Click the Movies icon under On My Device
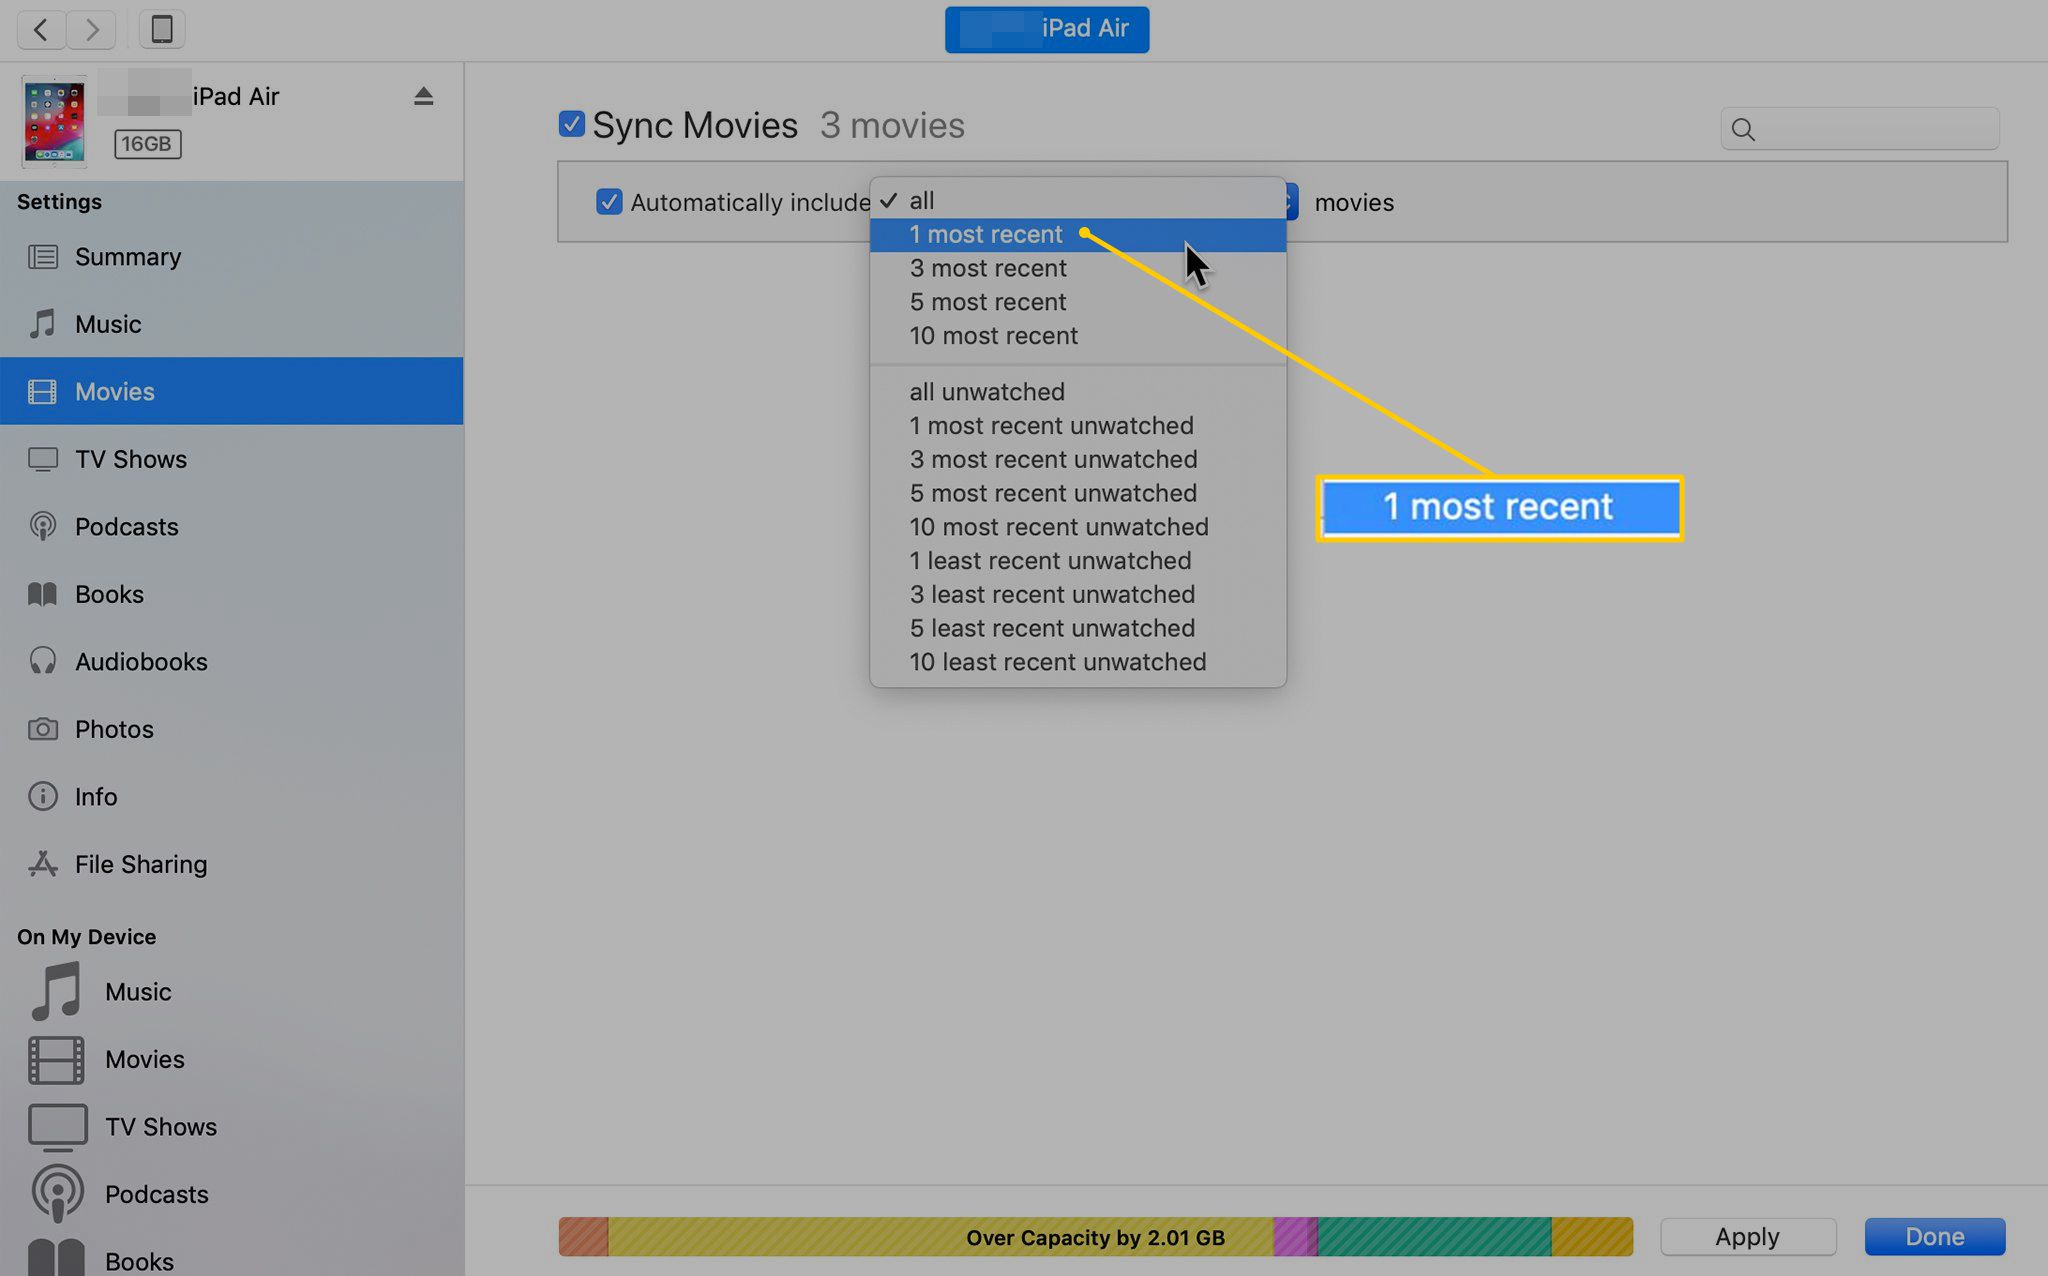This screenshot has height=1276, width=2048. point(56,1060)
